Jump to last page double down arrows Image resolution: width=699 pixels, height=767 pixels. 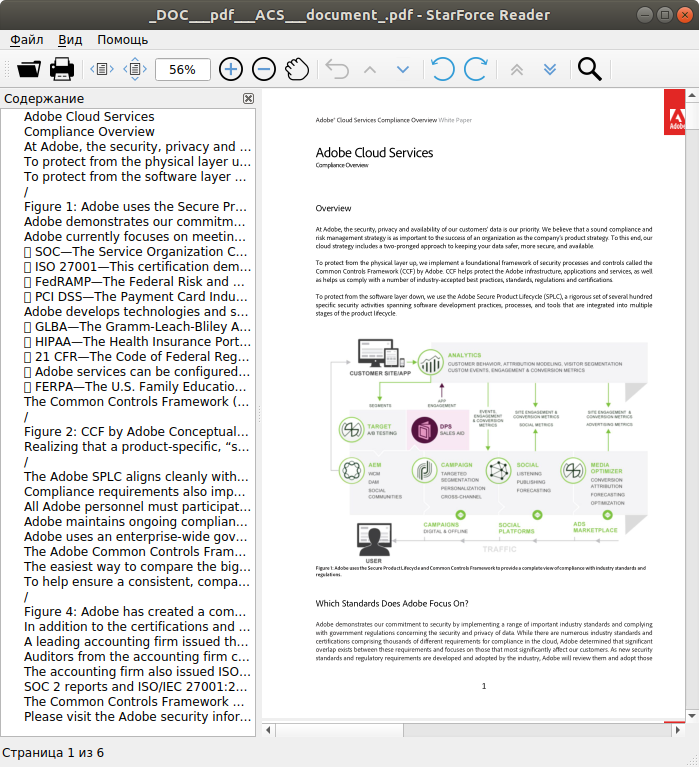[550, 69]
